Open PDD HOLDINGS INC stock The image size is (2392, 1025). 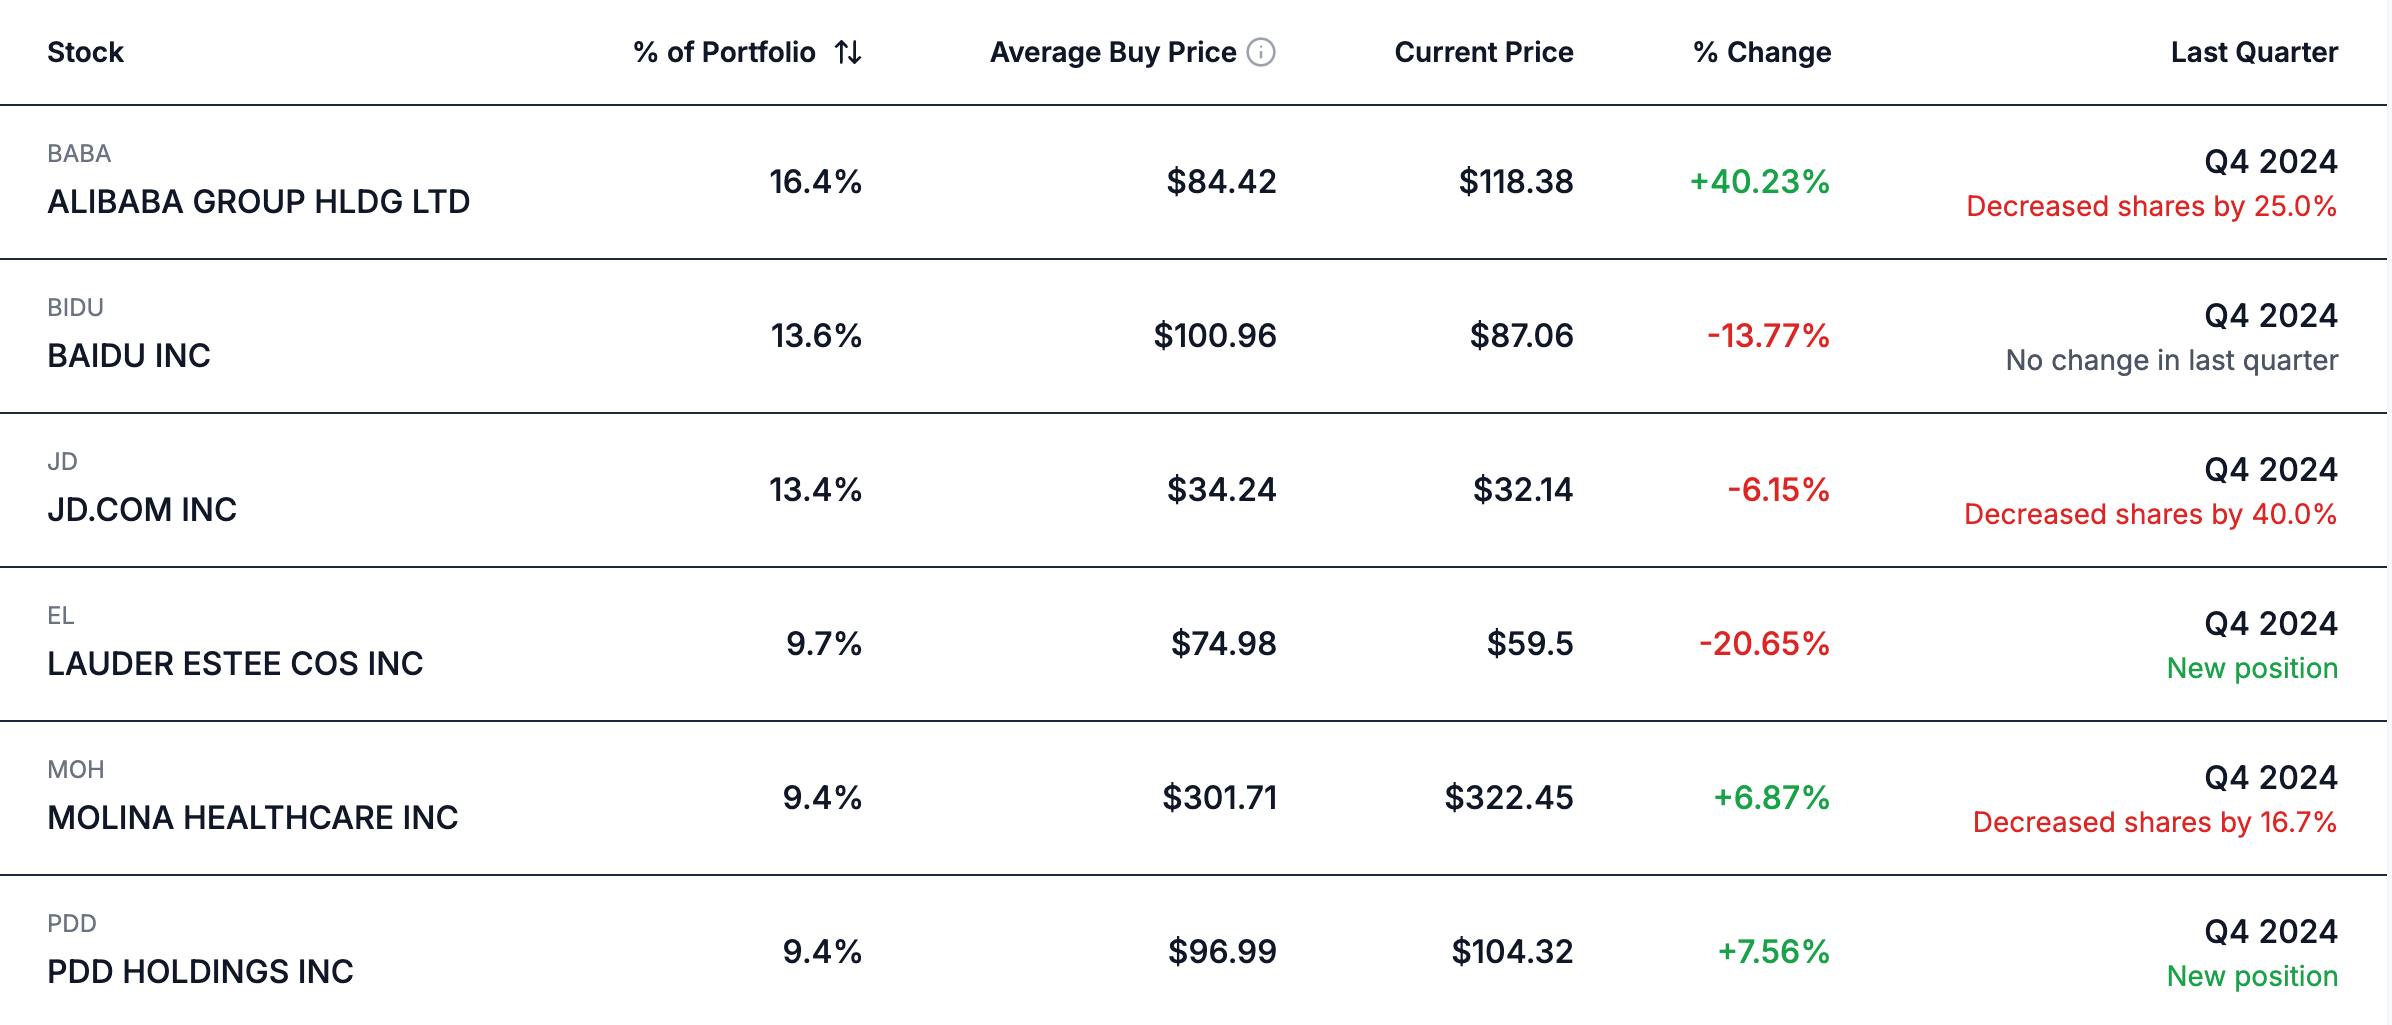(200, 972)
